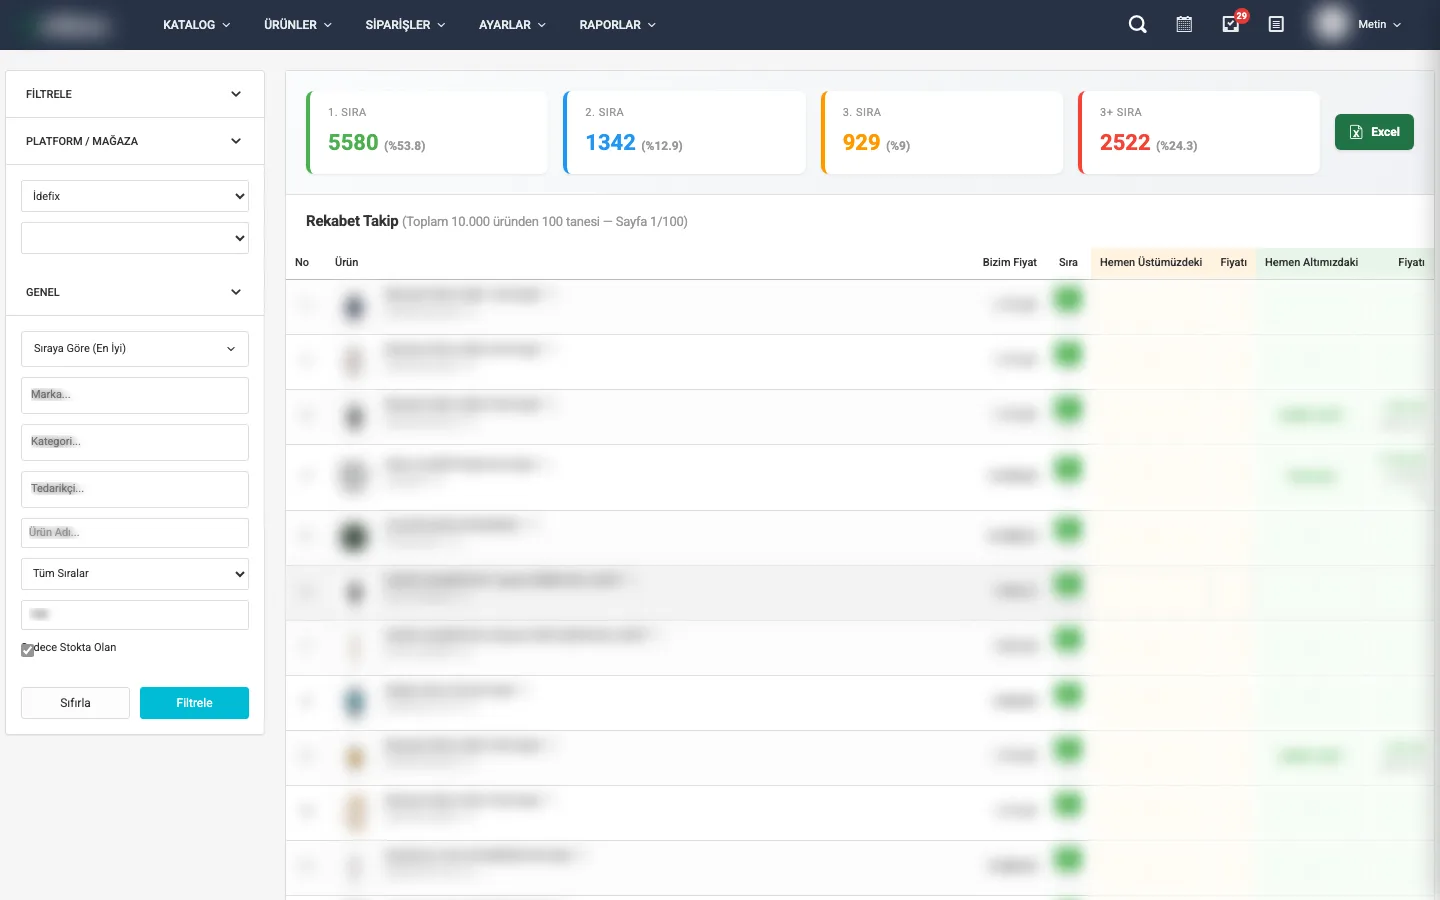Open the document list icon in header
This screenshot has width=1440, height=900.
(x=1276, y=25)
